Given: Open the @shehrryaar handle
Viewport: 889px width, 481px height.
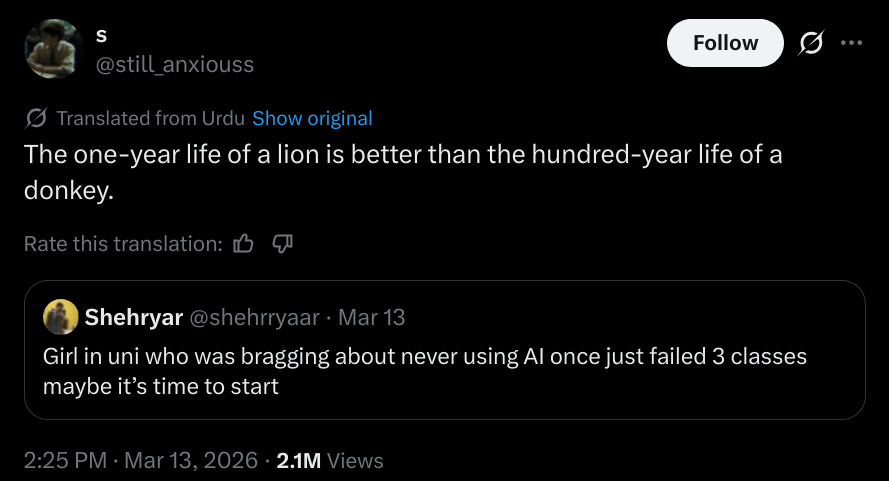Looking at the screenshot, I should 254,318.
